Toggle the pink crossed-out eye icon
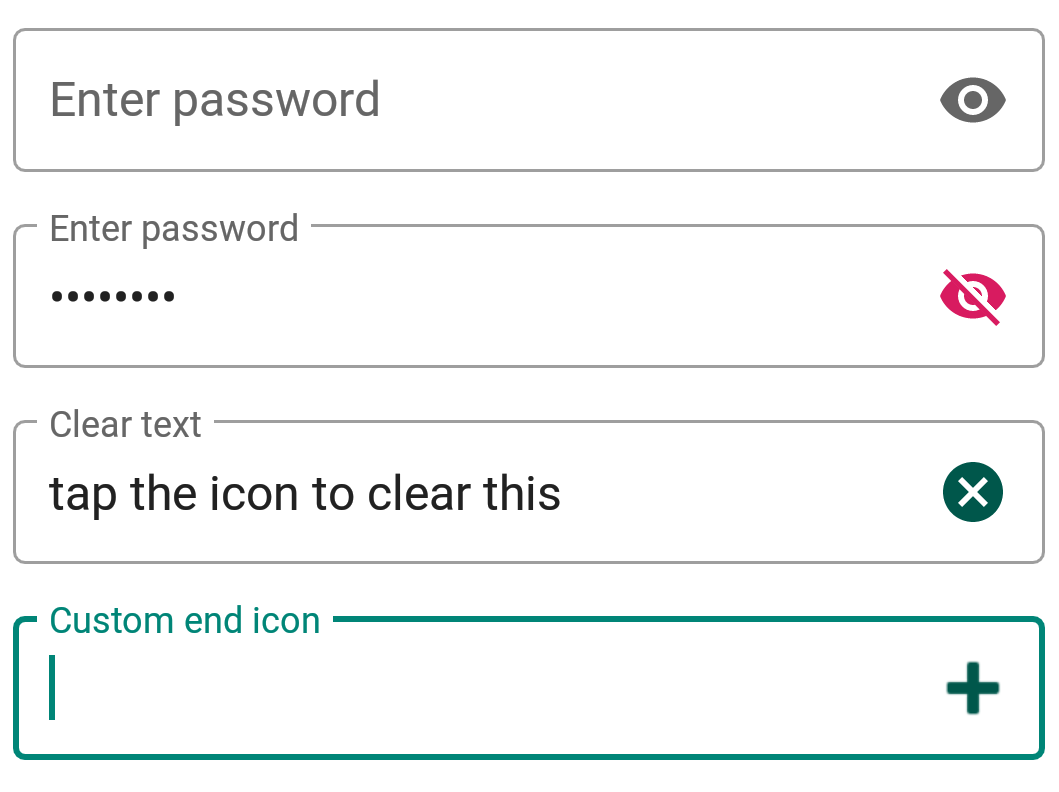 973,296
